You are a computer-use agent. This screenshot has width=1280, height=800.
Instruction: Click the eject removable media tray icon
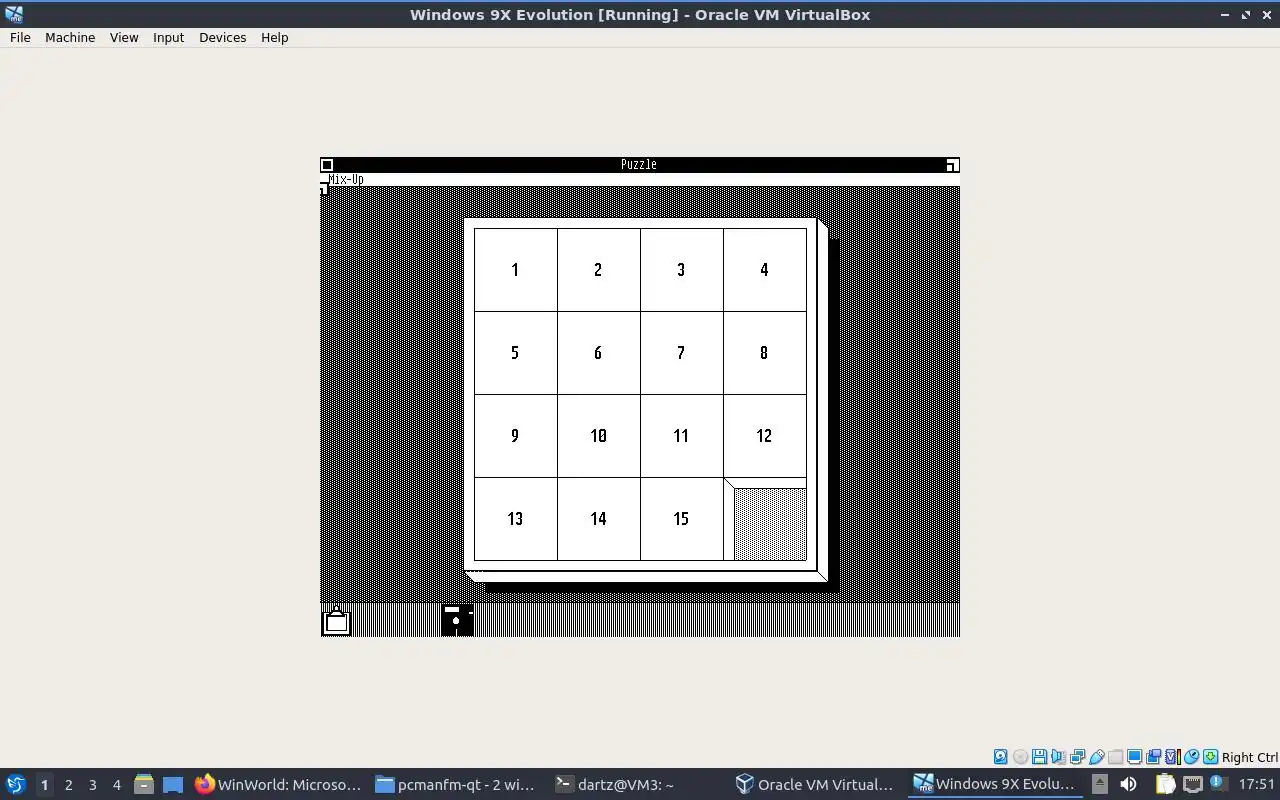point(1100,785)
